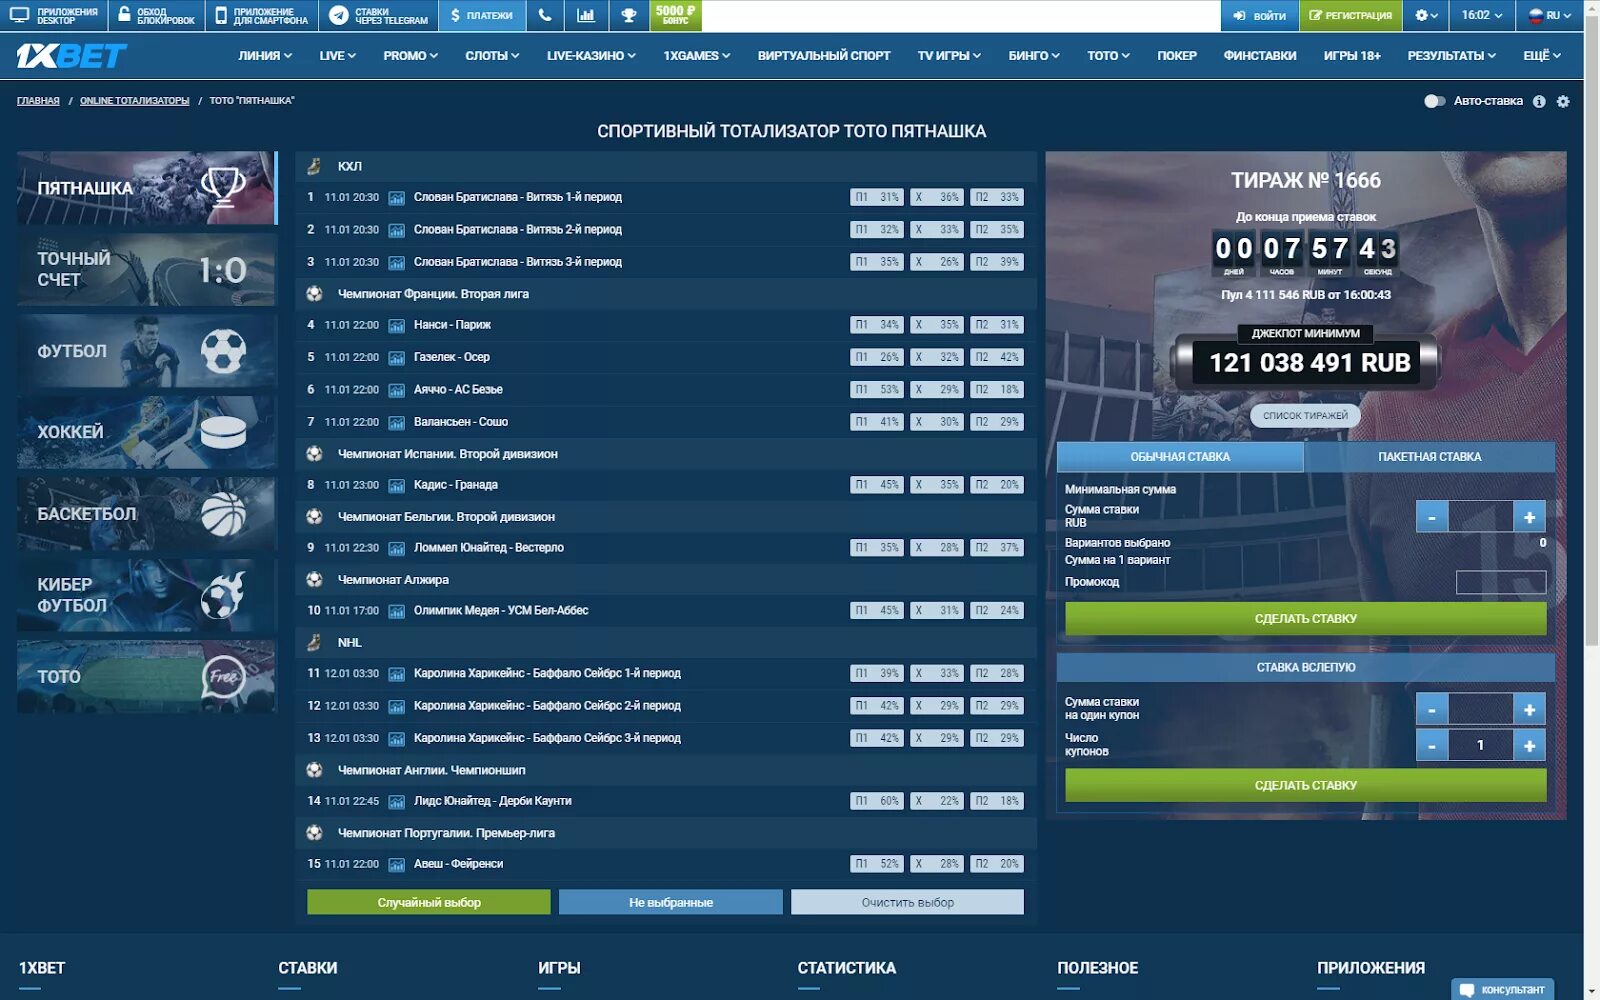Viewport: 1600px width, 1000px height.
Task: Open the ИГРЫ 18+ menu item
Action: pos(1352,56)
